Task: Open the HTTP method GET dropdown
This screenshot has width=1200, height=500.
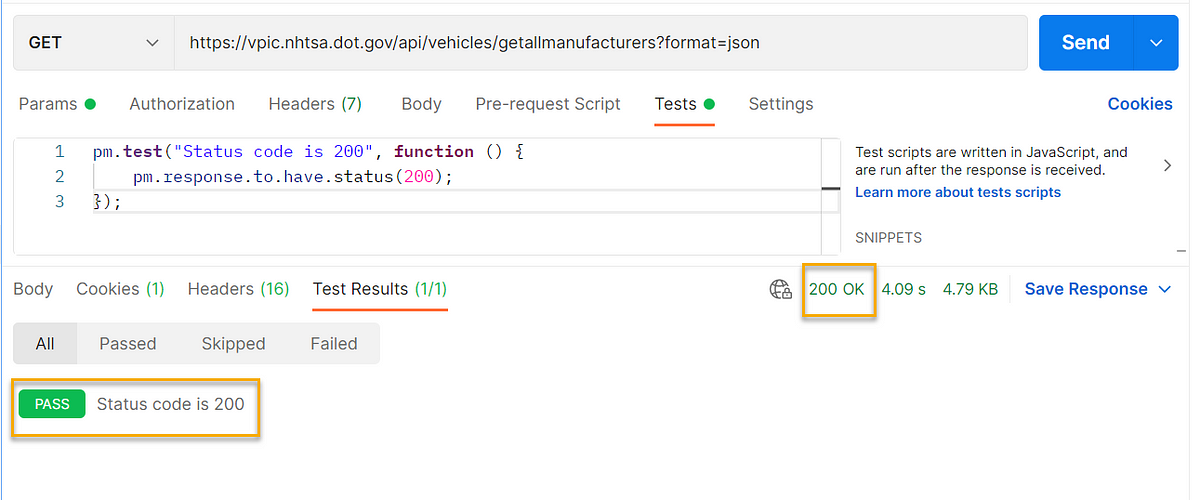Action: [x=94, y=43]
